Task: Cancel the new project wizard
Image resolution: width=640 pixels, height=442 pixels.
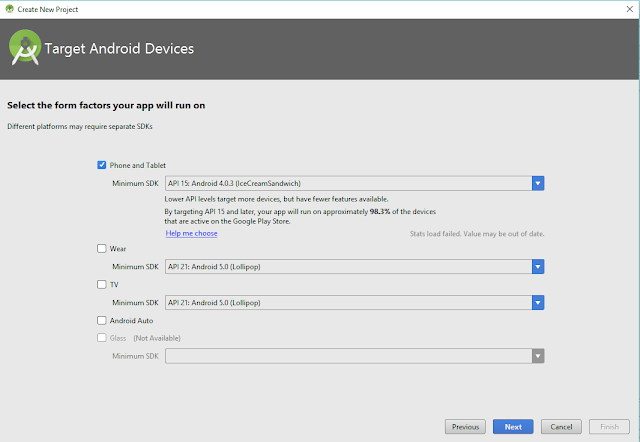Action: click(x=560, y=427)
